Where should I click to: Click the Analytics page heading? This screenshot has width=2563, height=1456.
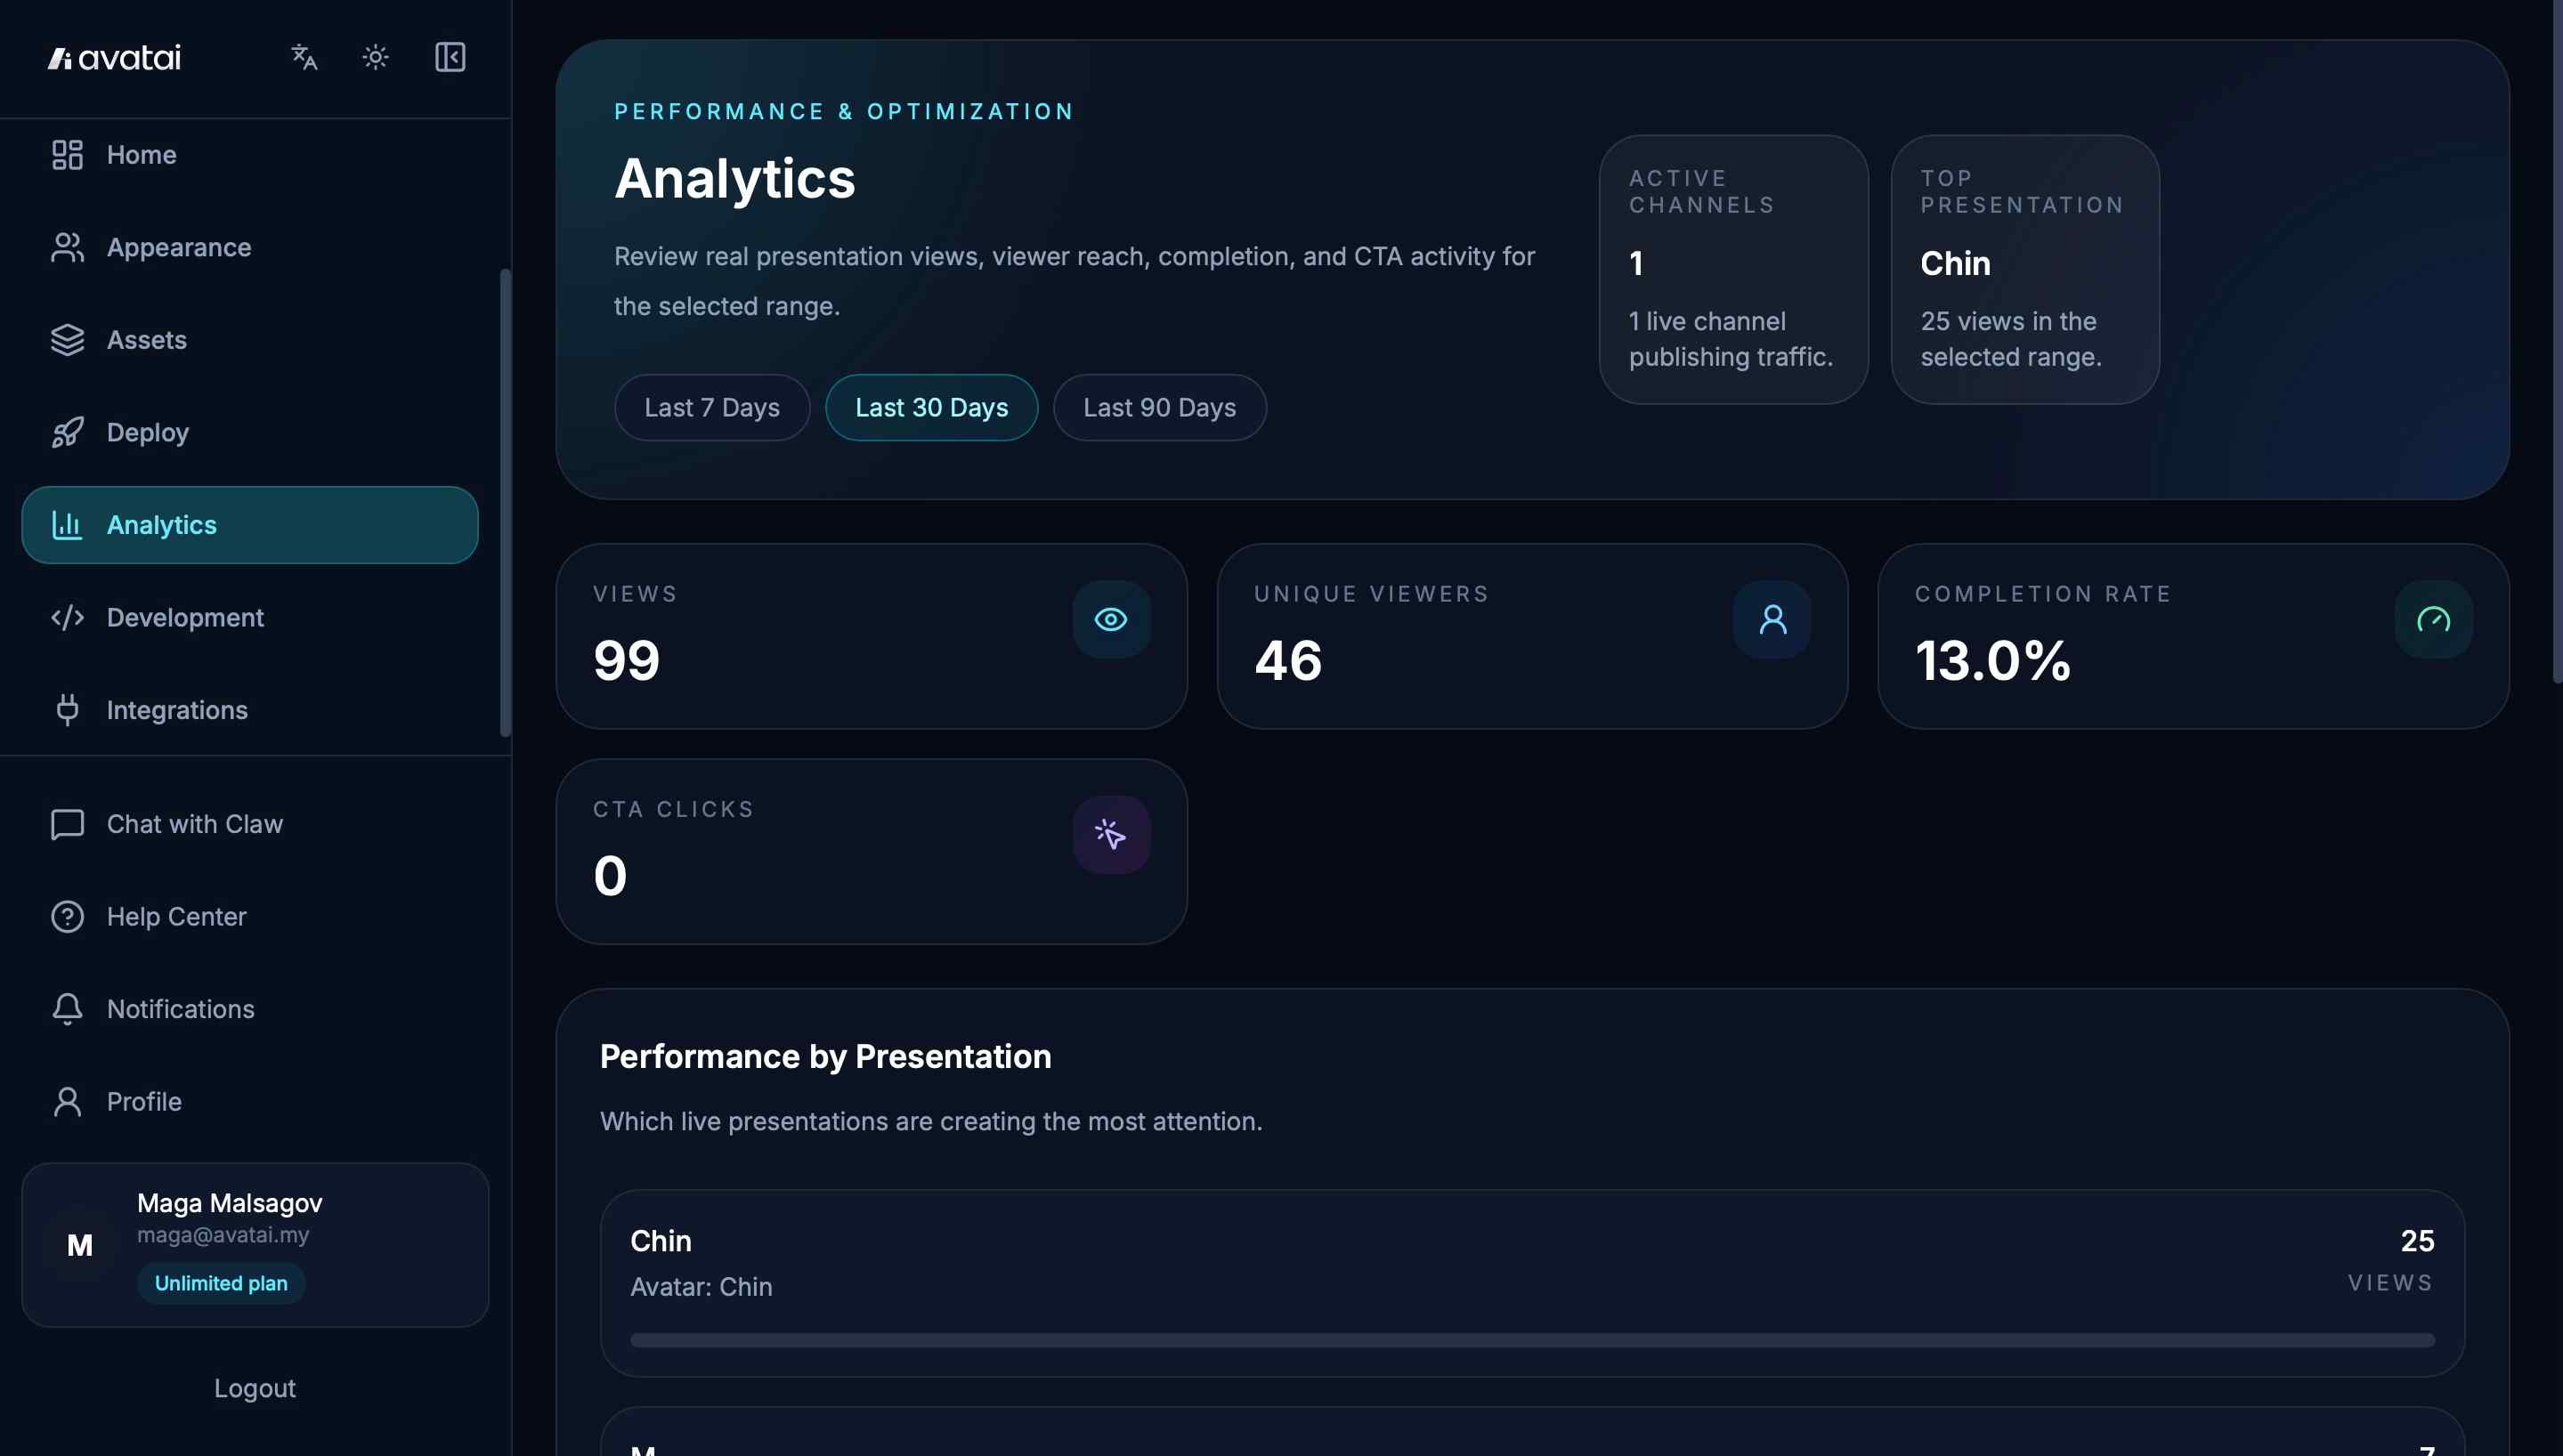tap(735, 178)
